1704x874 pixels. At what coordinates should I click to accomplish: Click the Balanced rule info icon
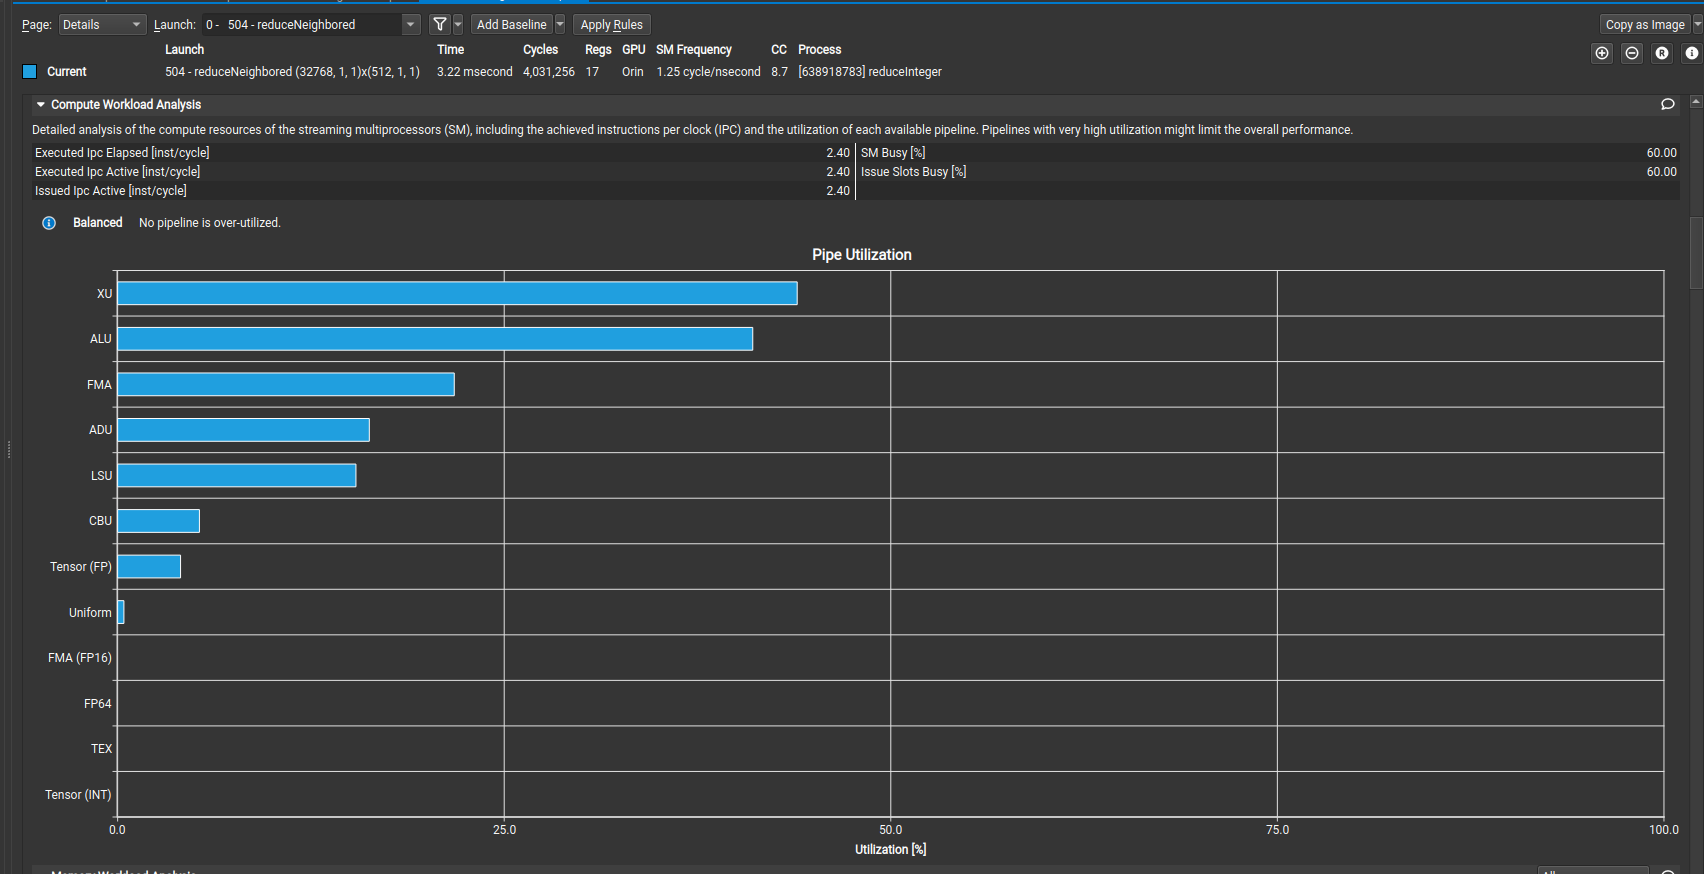click(x=49, y=223)
